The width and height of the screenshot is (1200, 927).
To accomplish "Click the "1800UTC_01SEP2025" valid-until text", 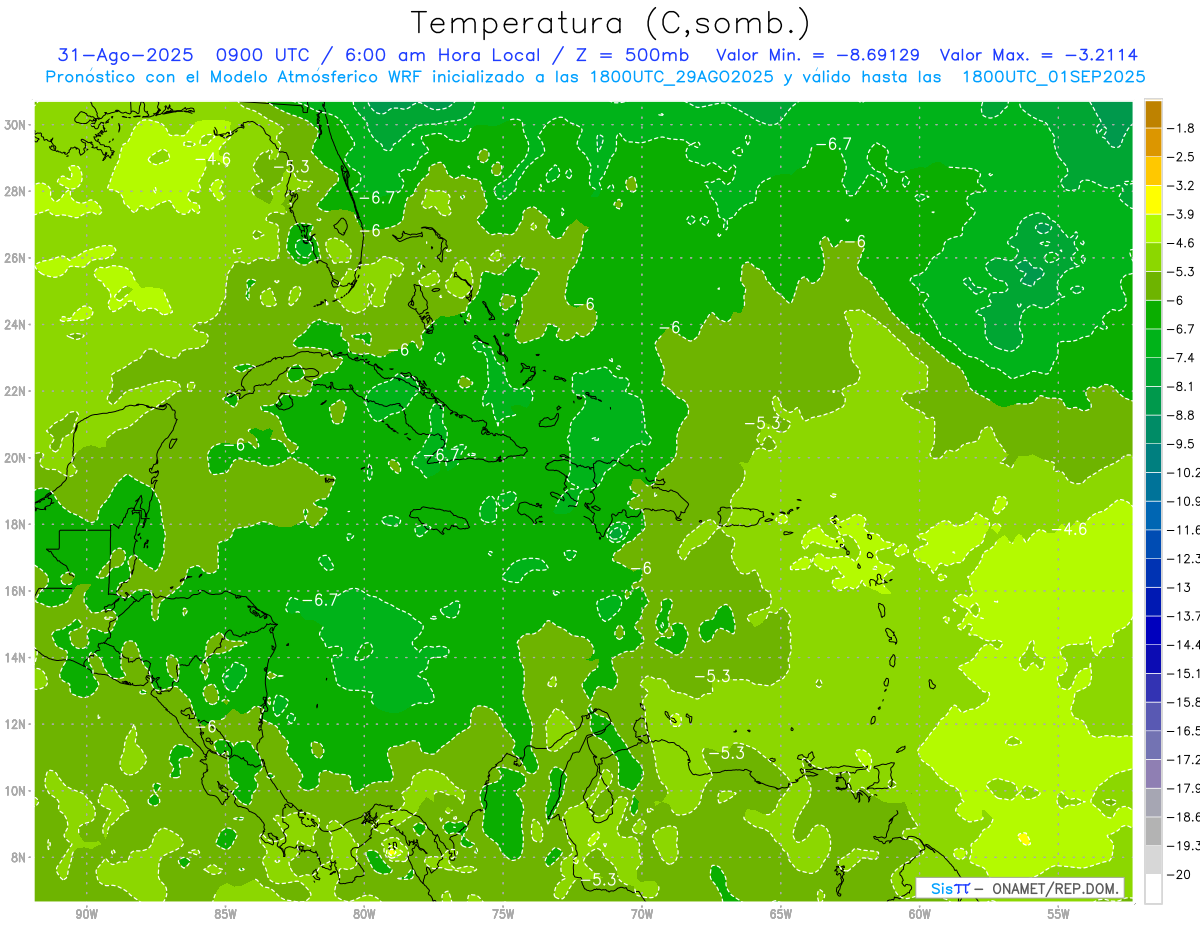I will pos(1053,77).
